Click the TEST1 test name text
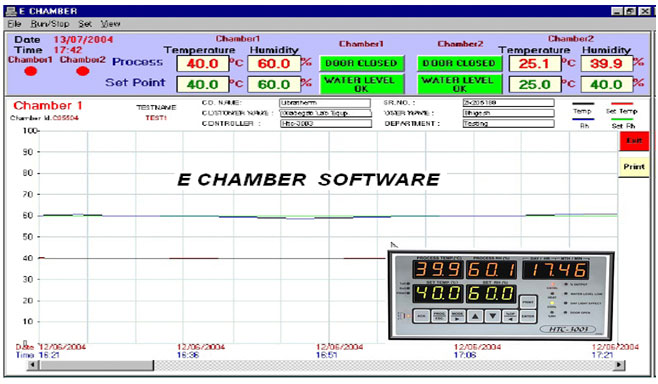 [156, 118]
